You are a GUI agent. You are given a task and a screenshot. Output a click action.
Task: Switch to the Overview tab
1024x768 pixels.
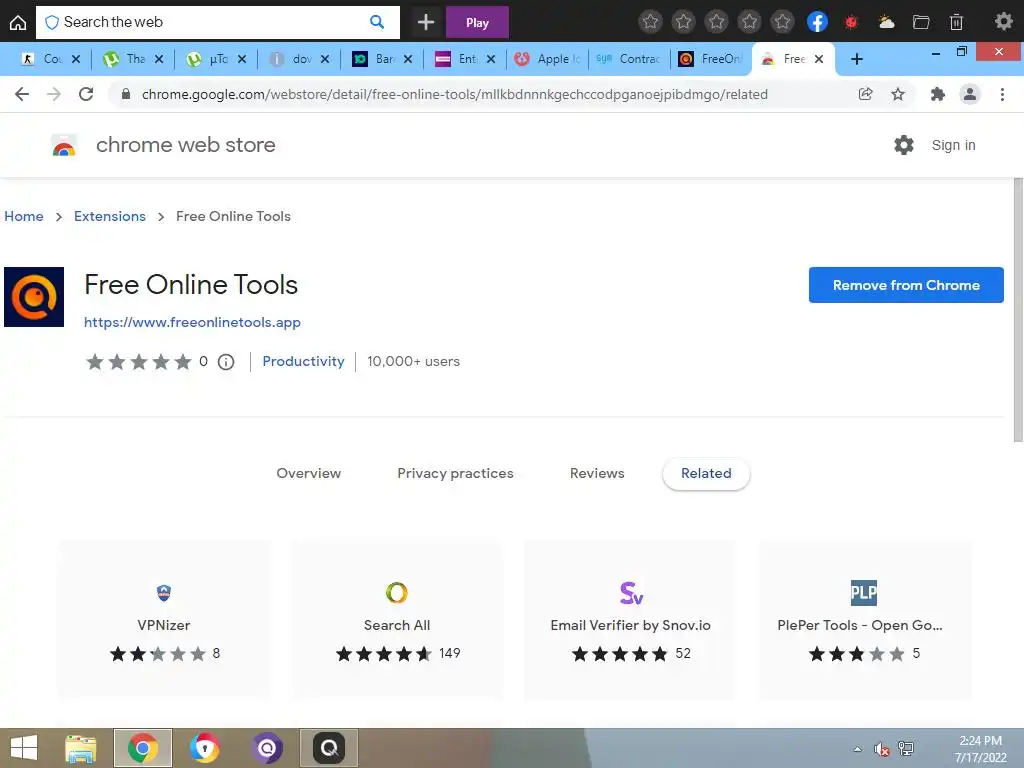pyautogui.click(x=308, y=473)
